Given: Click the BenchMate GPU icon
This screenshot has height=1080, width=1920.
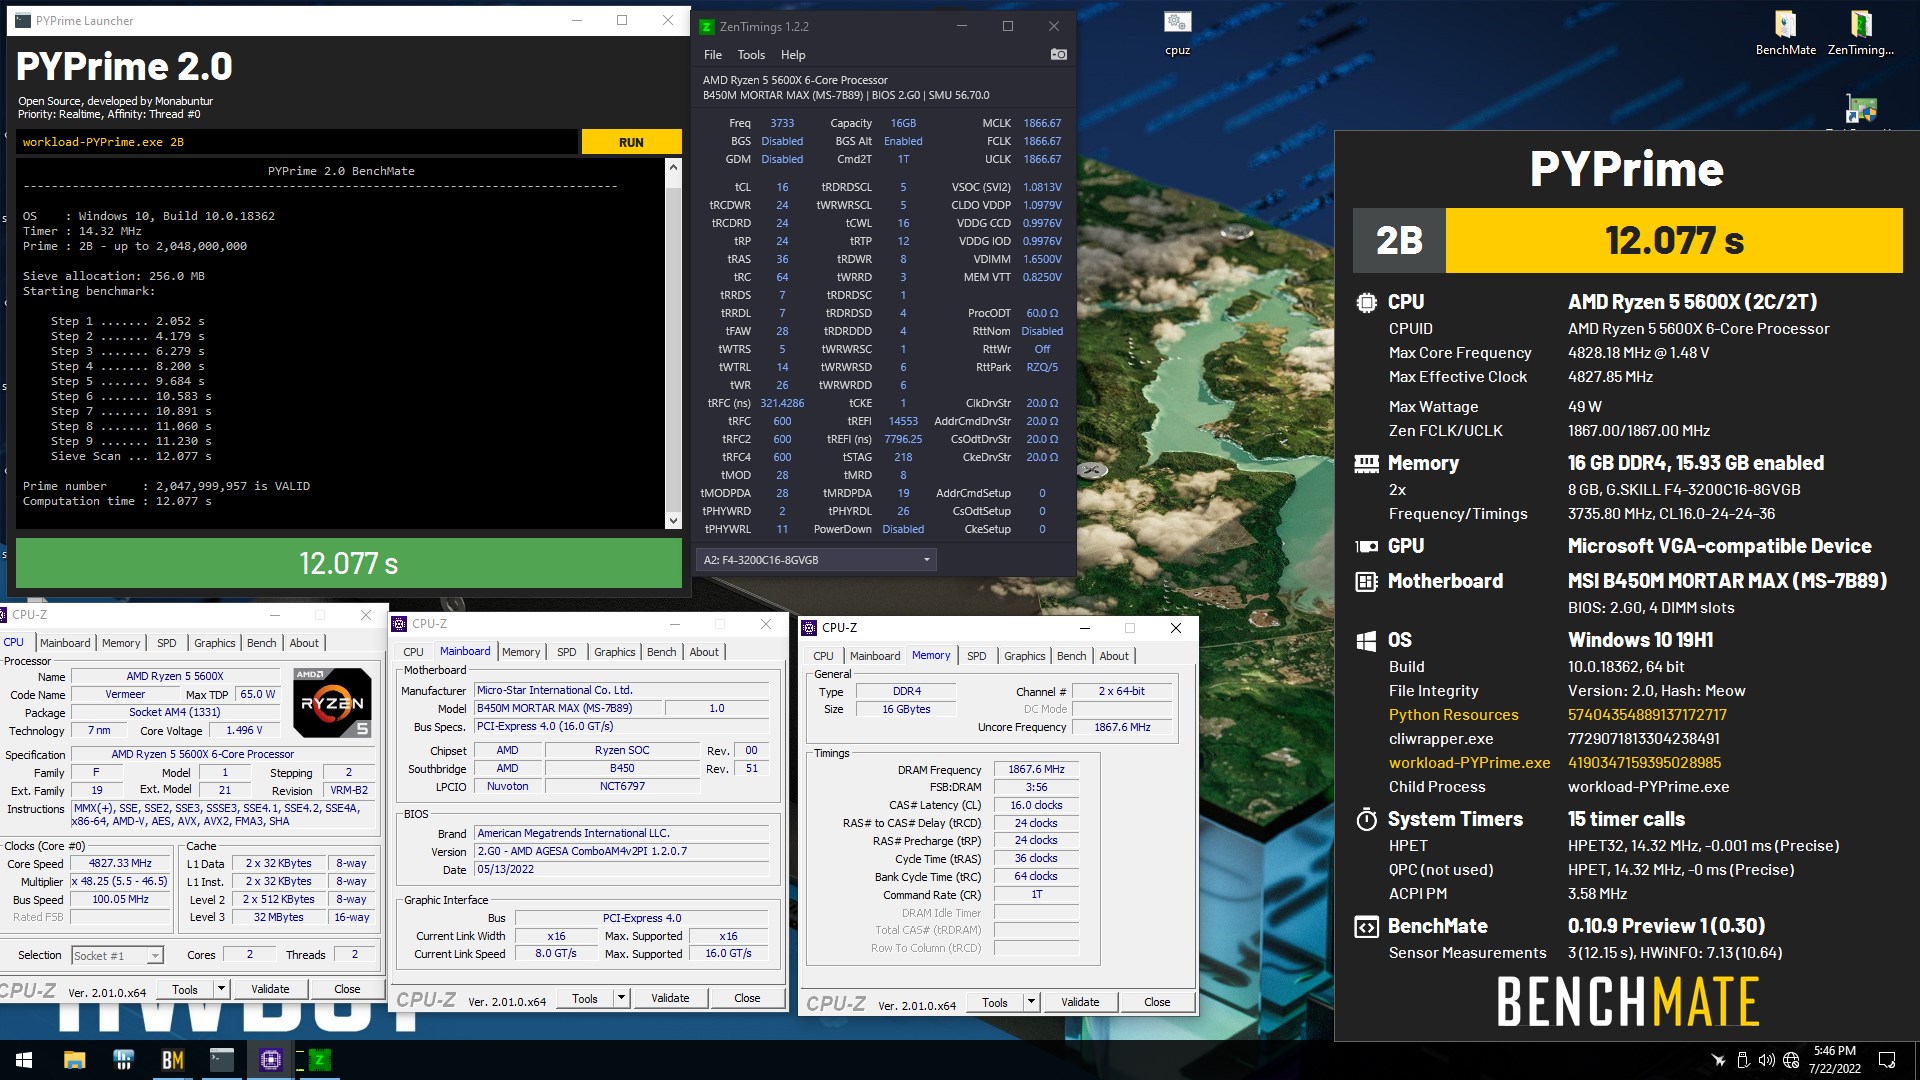Looking at the screenshot, I should [x=1366, y=546].
